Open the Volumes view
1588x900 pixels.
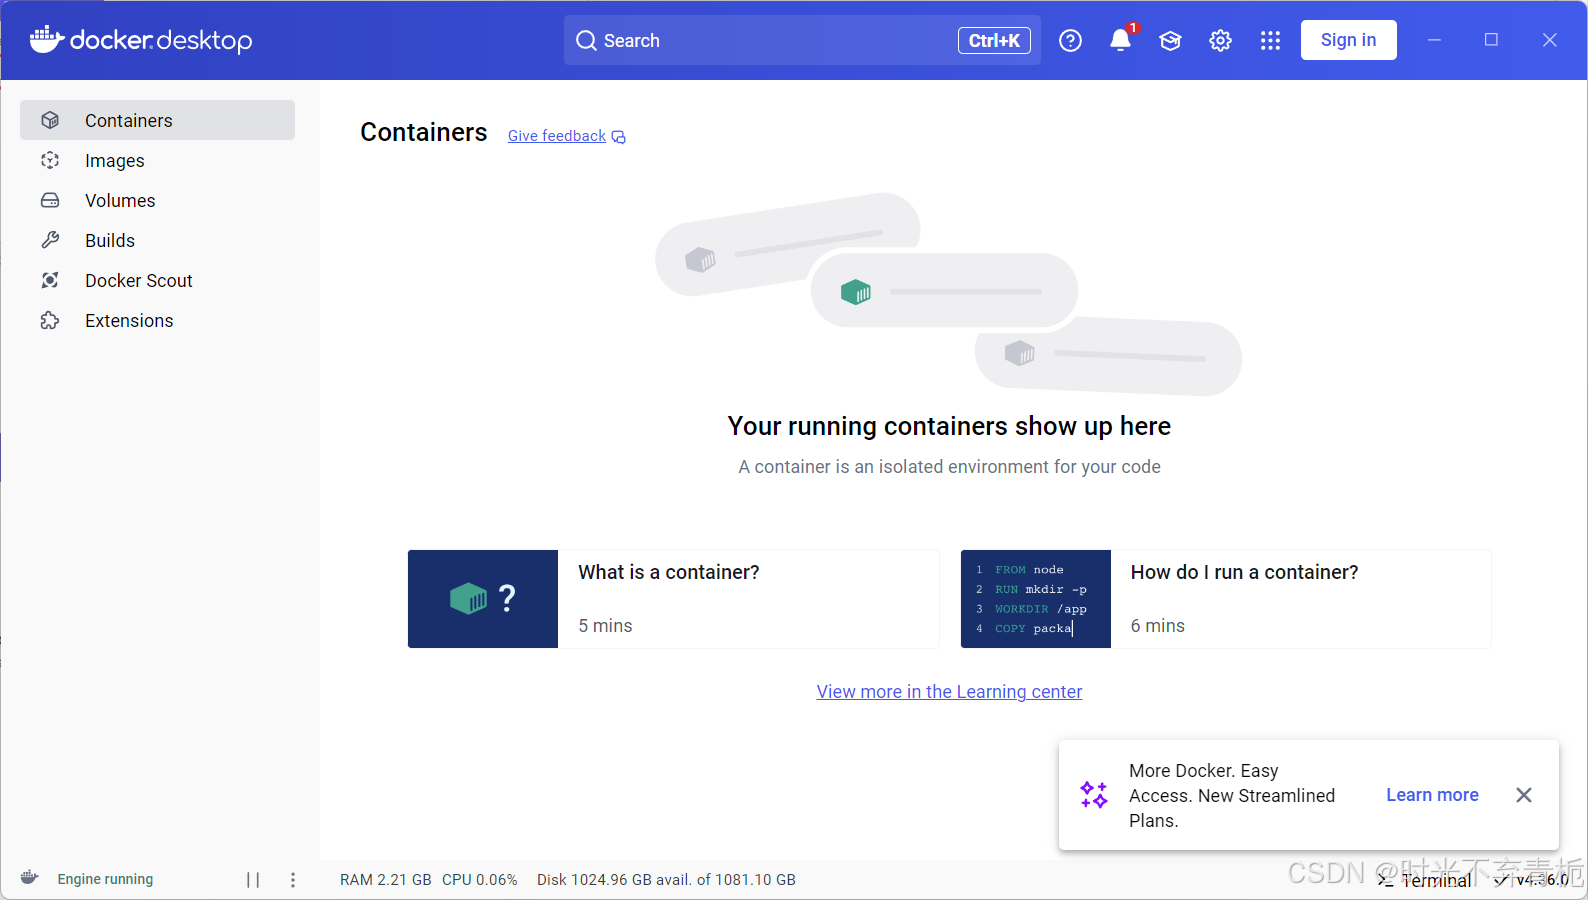157,200
